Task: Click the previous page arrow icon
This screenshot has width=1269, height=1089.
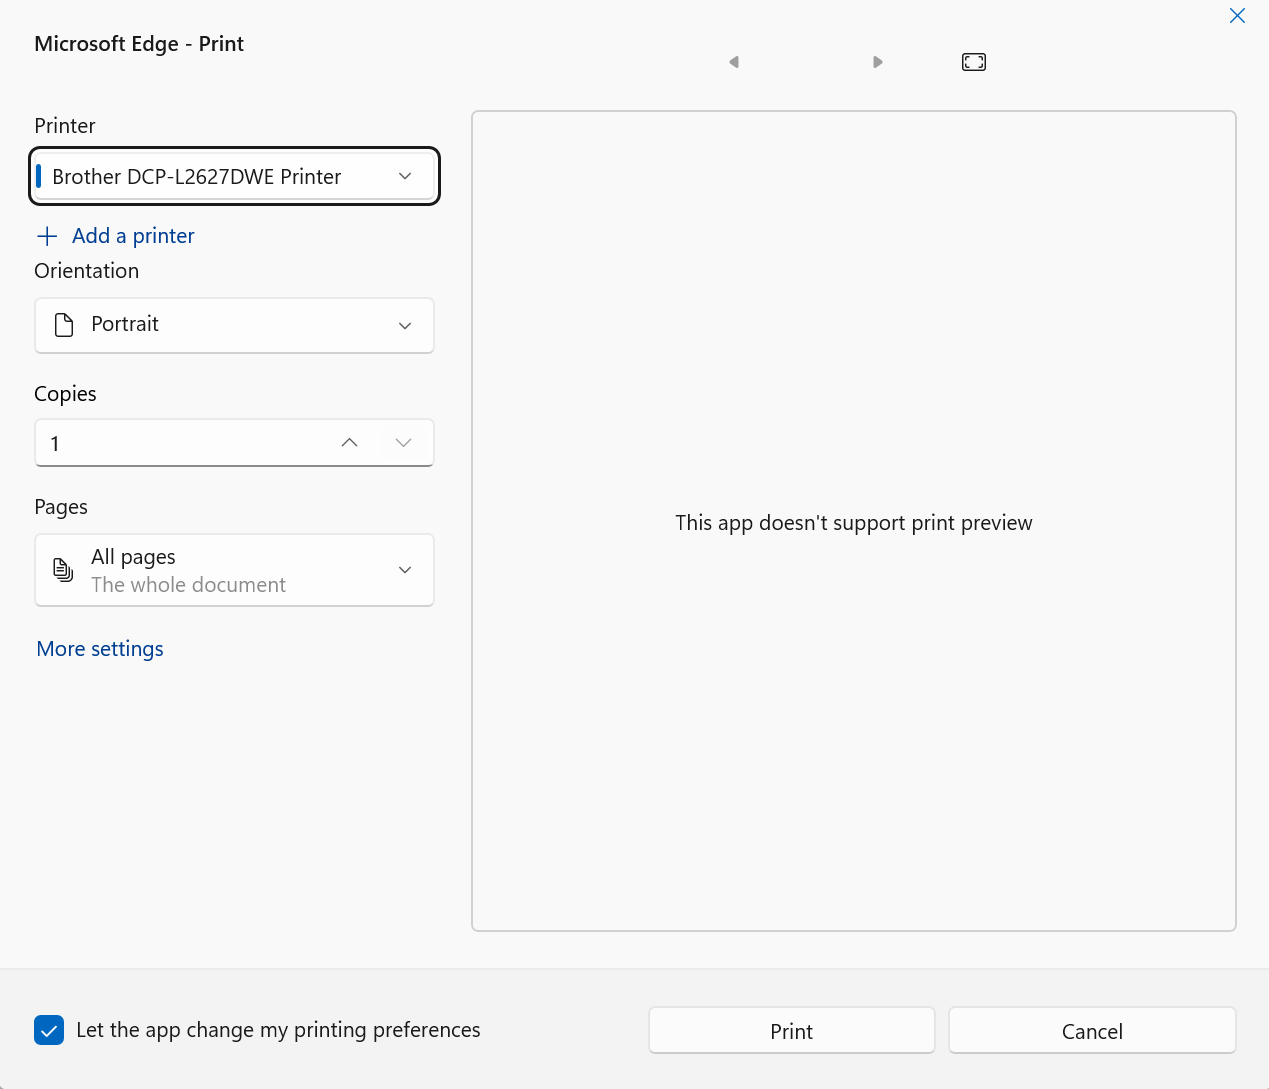Action: pyautogui.click(x=734, y=62)
